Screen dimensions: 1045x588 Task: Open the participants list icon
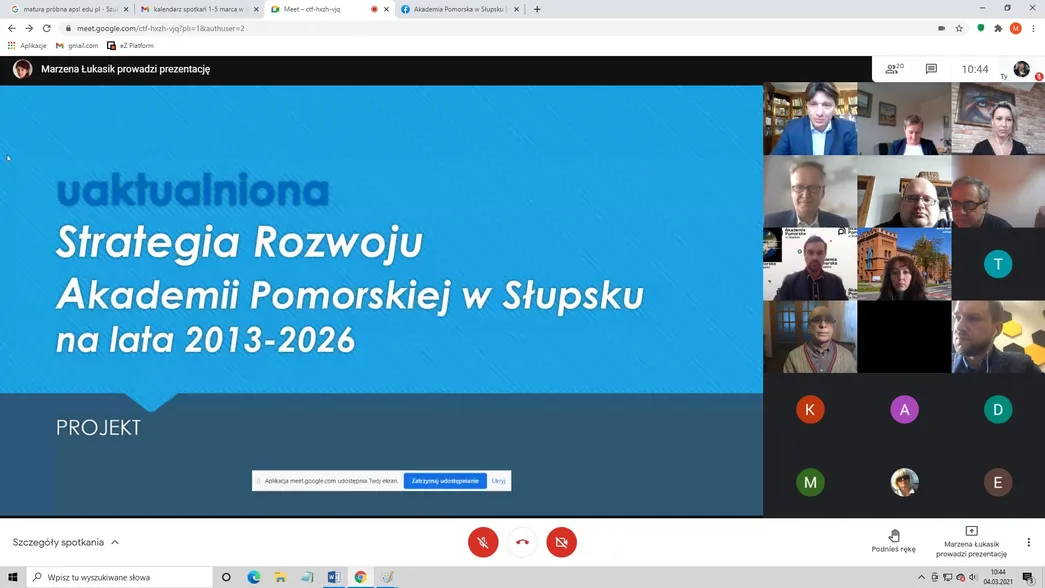tap(894, 69)
